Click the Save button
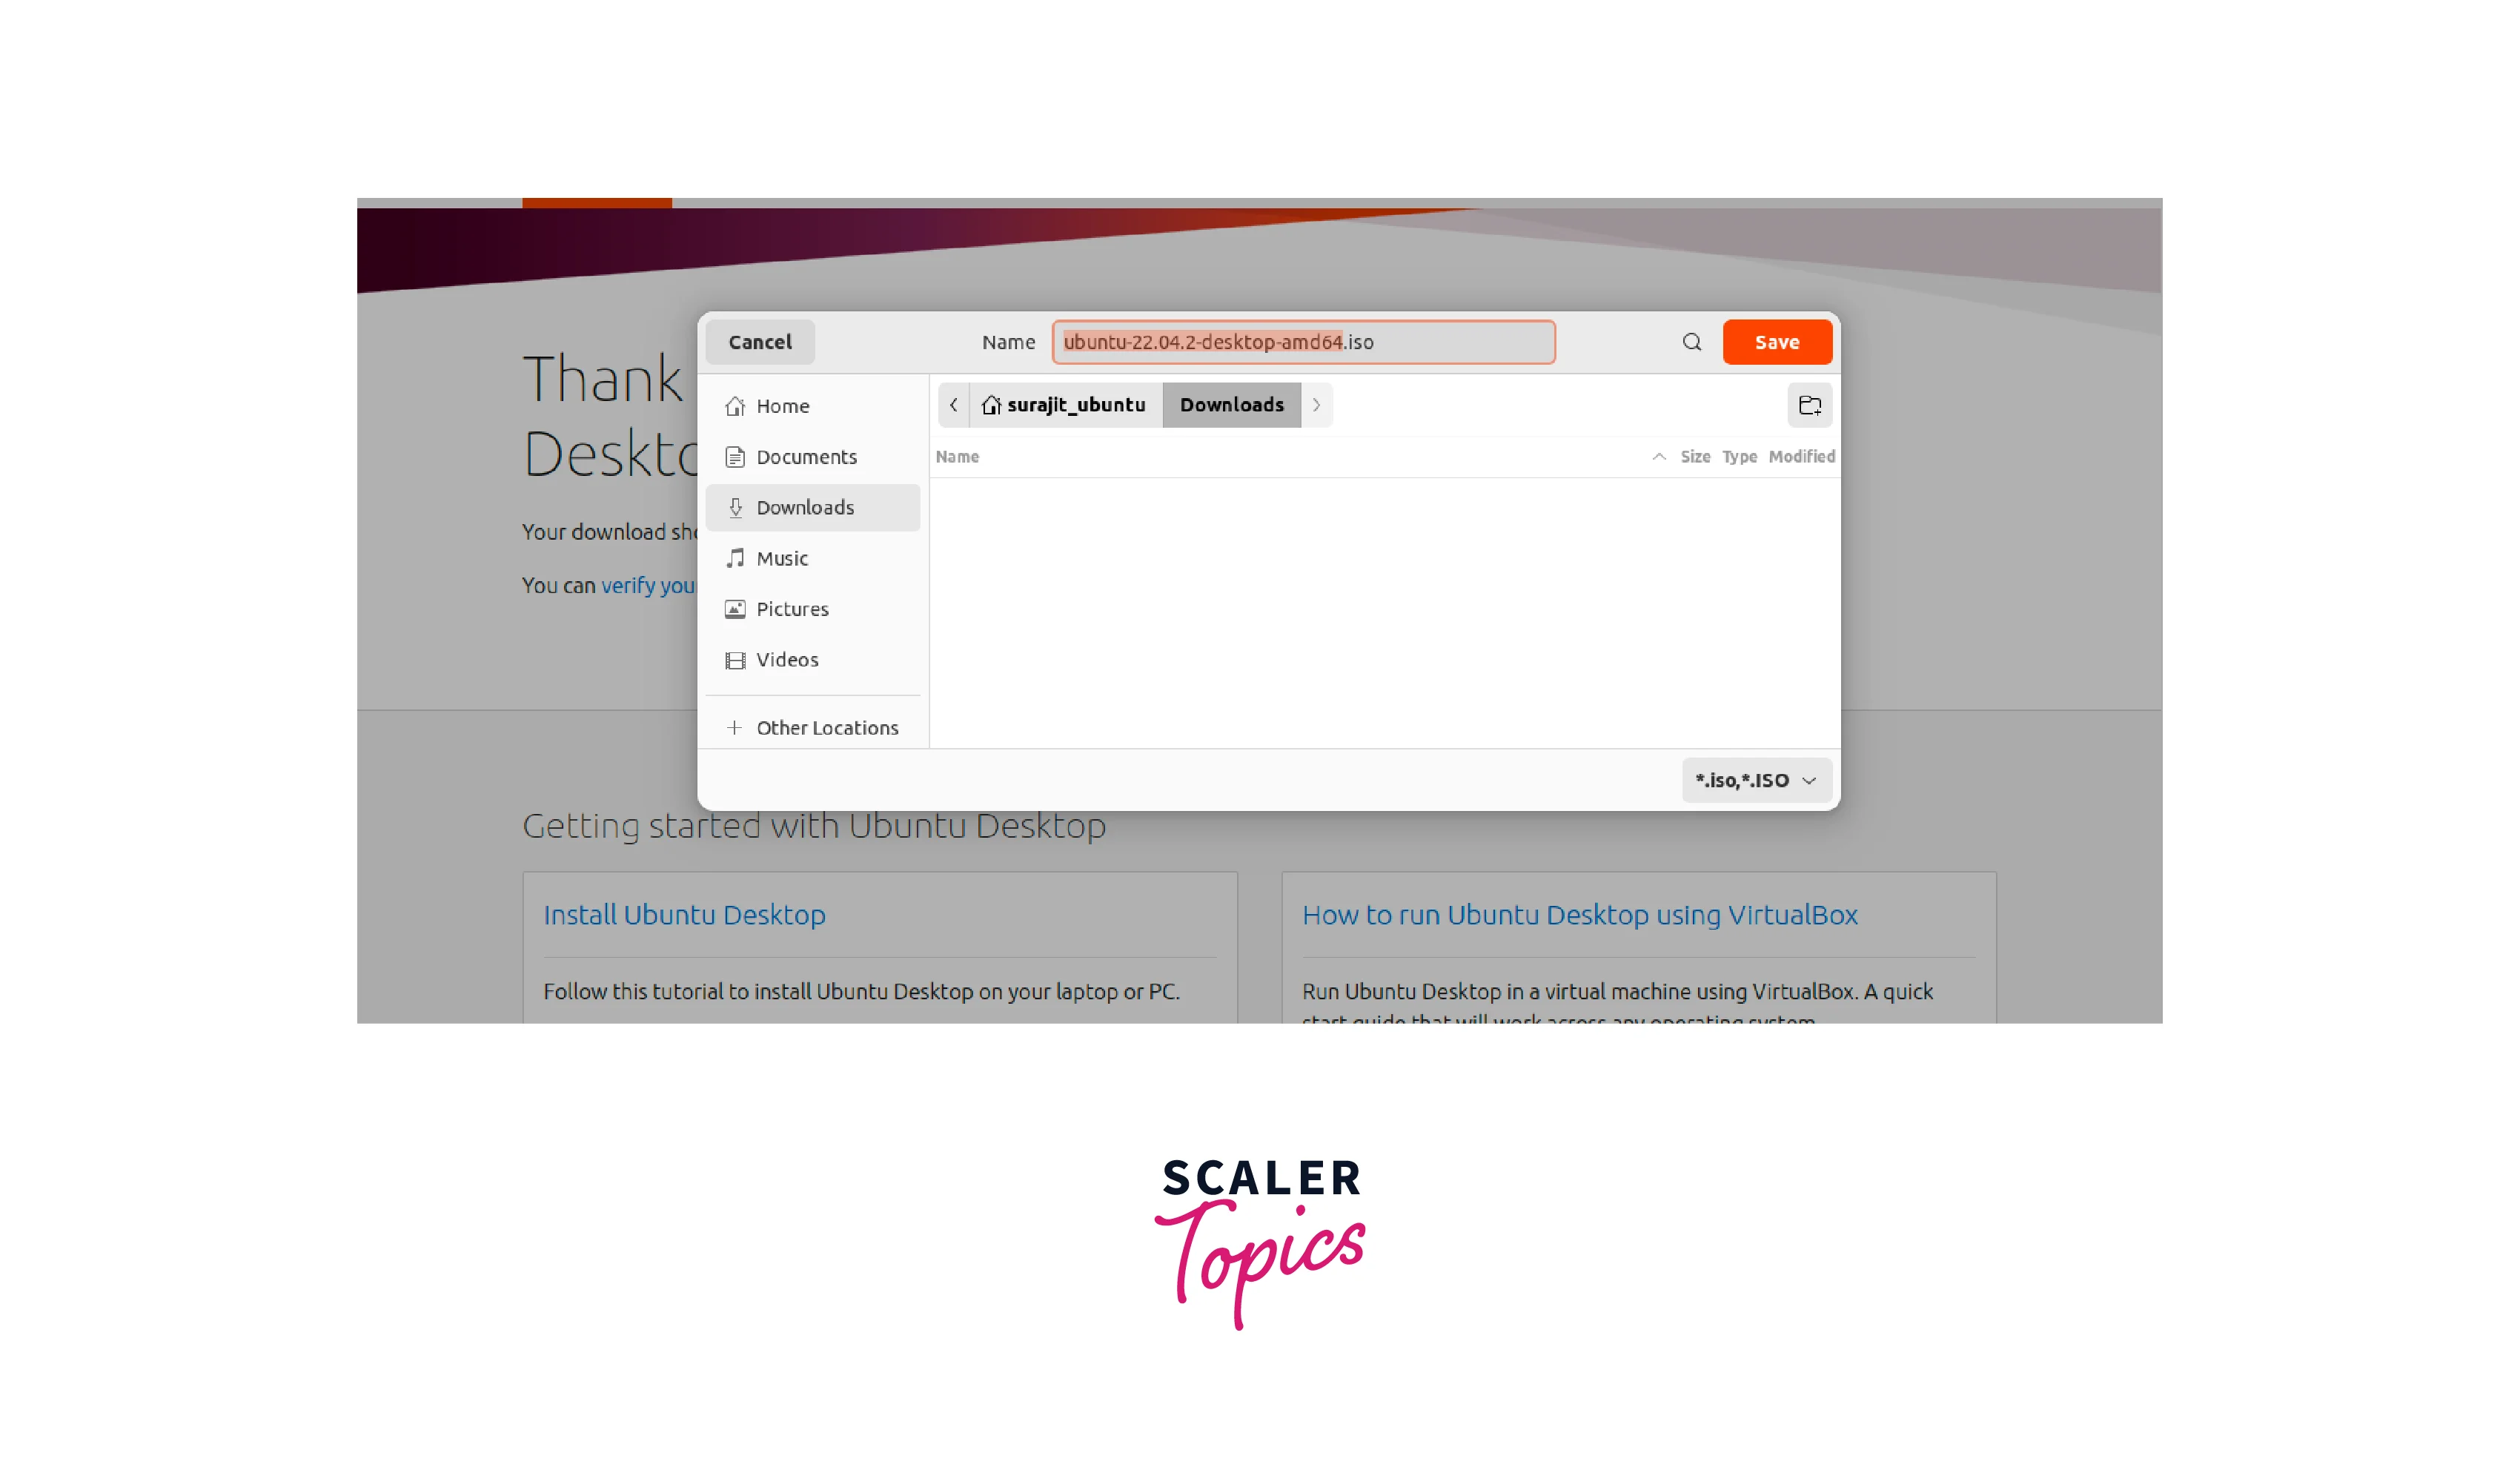Screen dimensions: 2520x1473 [x=1777, y=342]
